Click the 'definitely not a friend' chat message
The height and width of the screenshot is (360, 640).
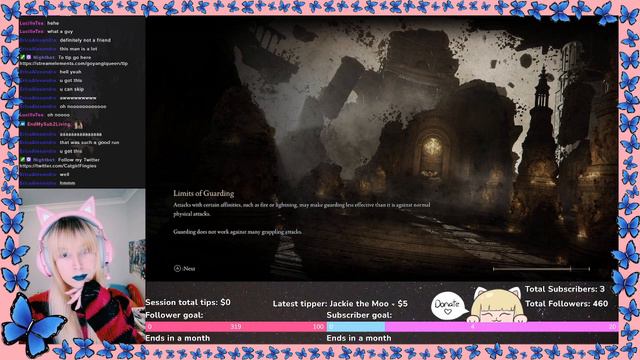click(85, 40)
